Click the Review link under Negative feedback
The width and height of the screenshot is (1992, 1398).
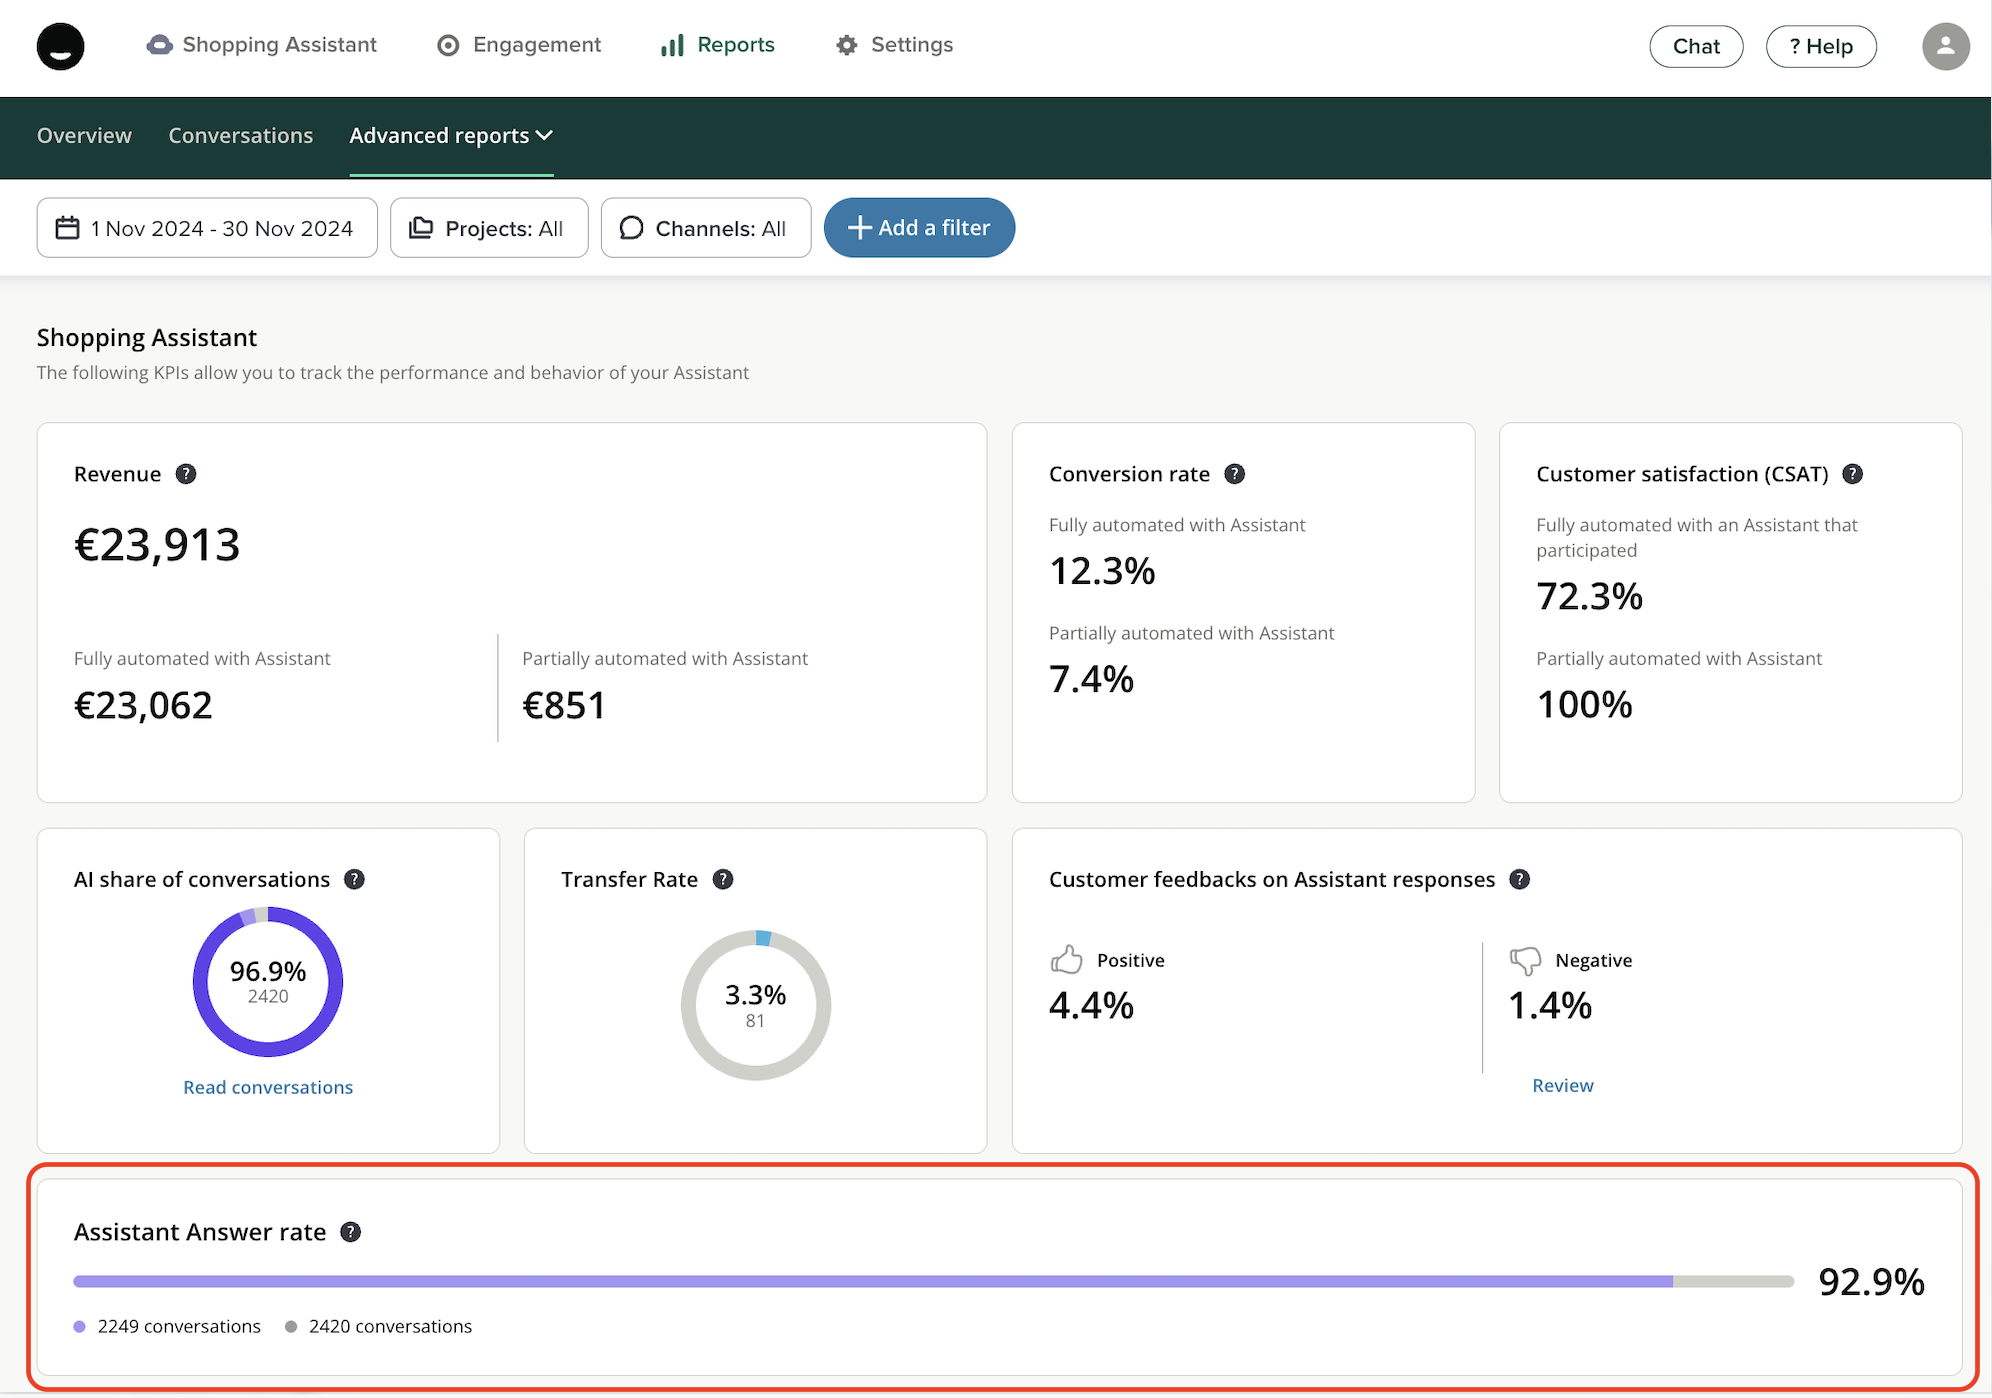coord(1563,1086)
